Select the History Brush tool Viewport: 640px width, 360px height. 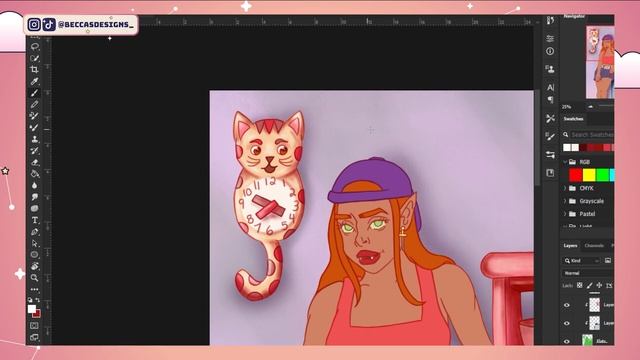(35, 151)
